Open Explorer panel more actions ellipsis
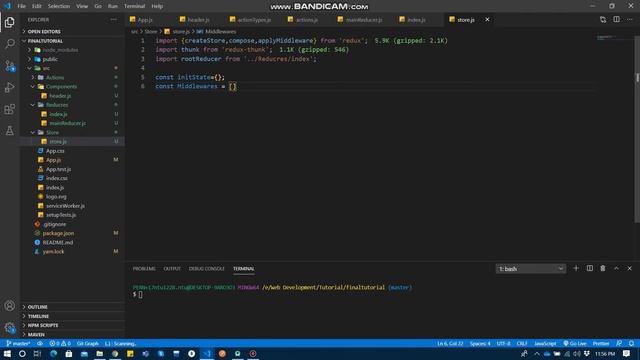The width and height of the screenshot is (640, 360). pos(113,20)
